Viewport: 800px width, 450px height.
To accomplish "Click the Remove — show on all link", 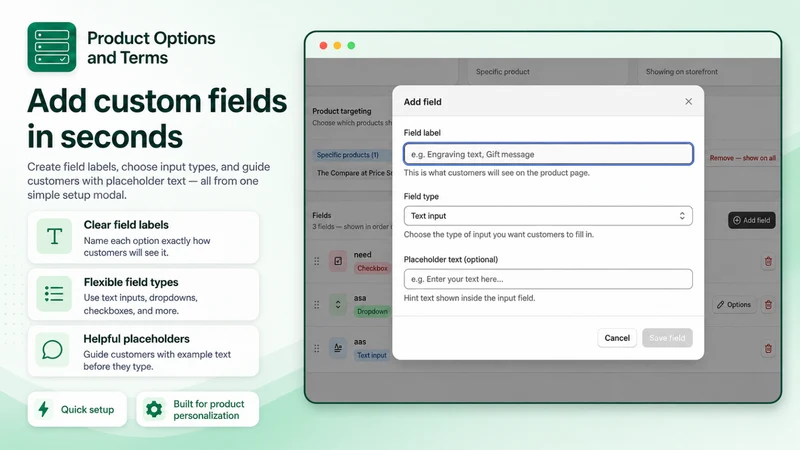I will pos(742,158).
